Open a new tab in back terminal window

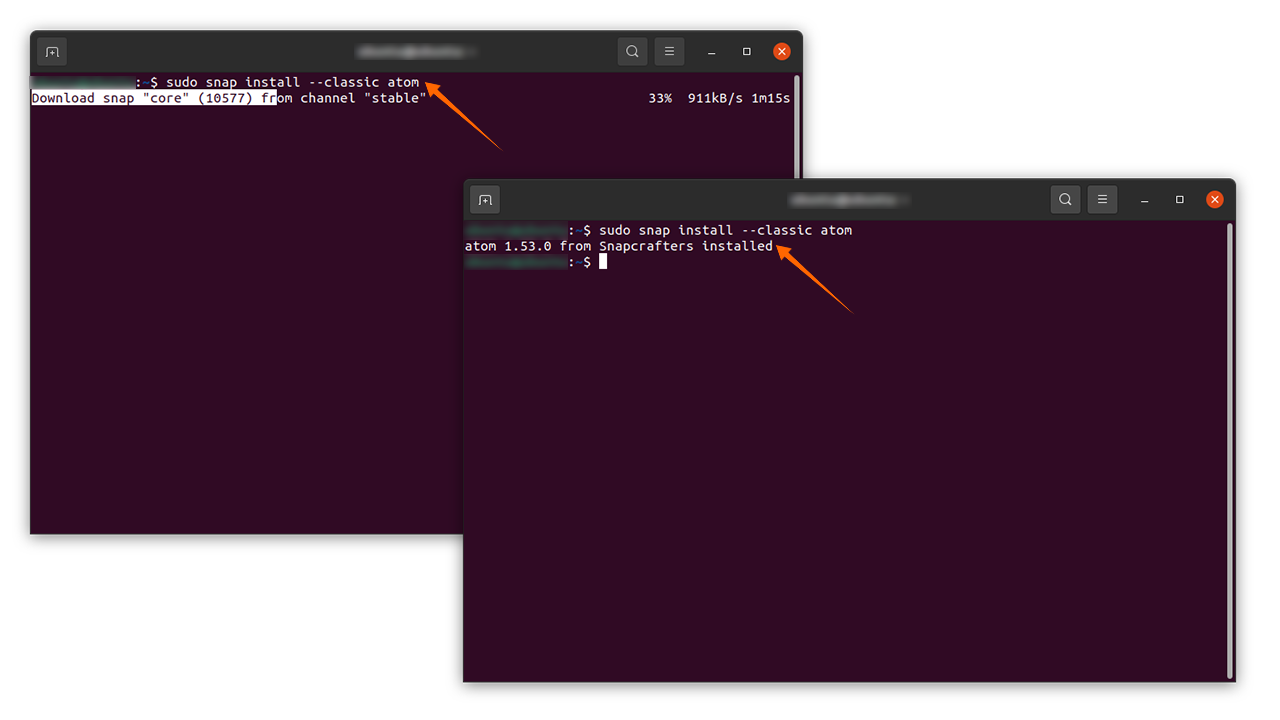coord(52,51)
